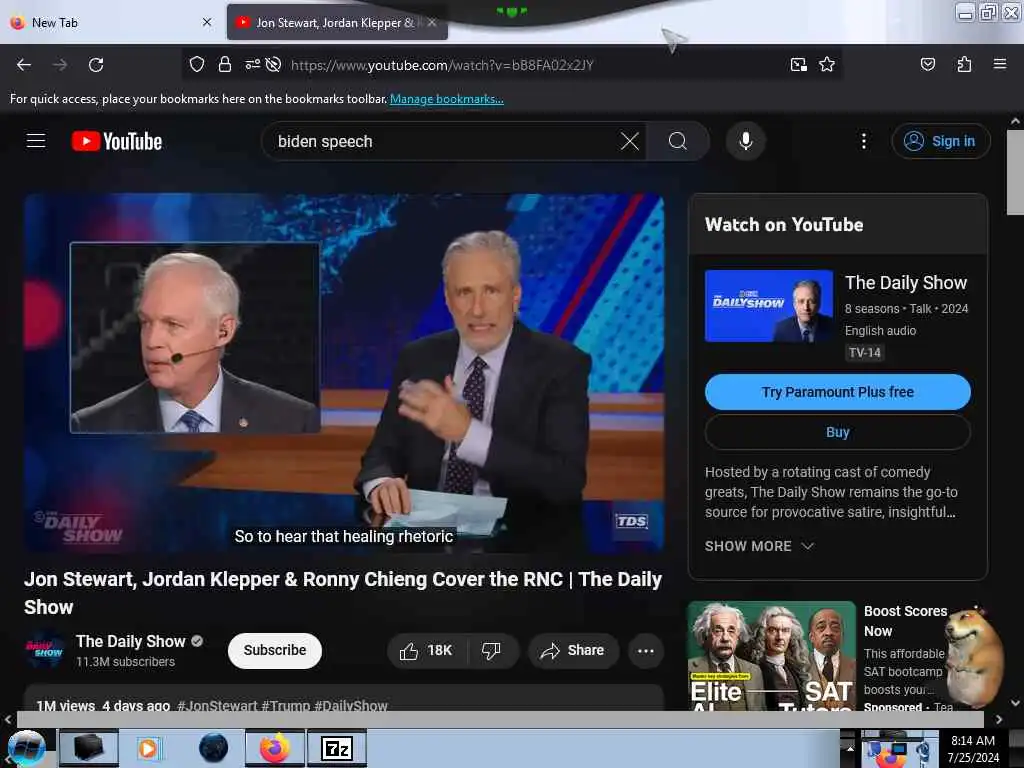Reload the page with the refresh icon

[96, 65]
